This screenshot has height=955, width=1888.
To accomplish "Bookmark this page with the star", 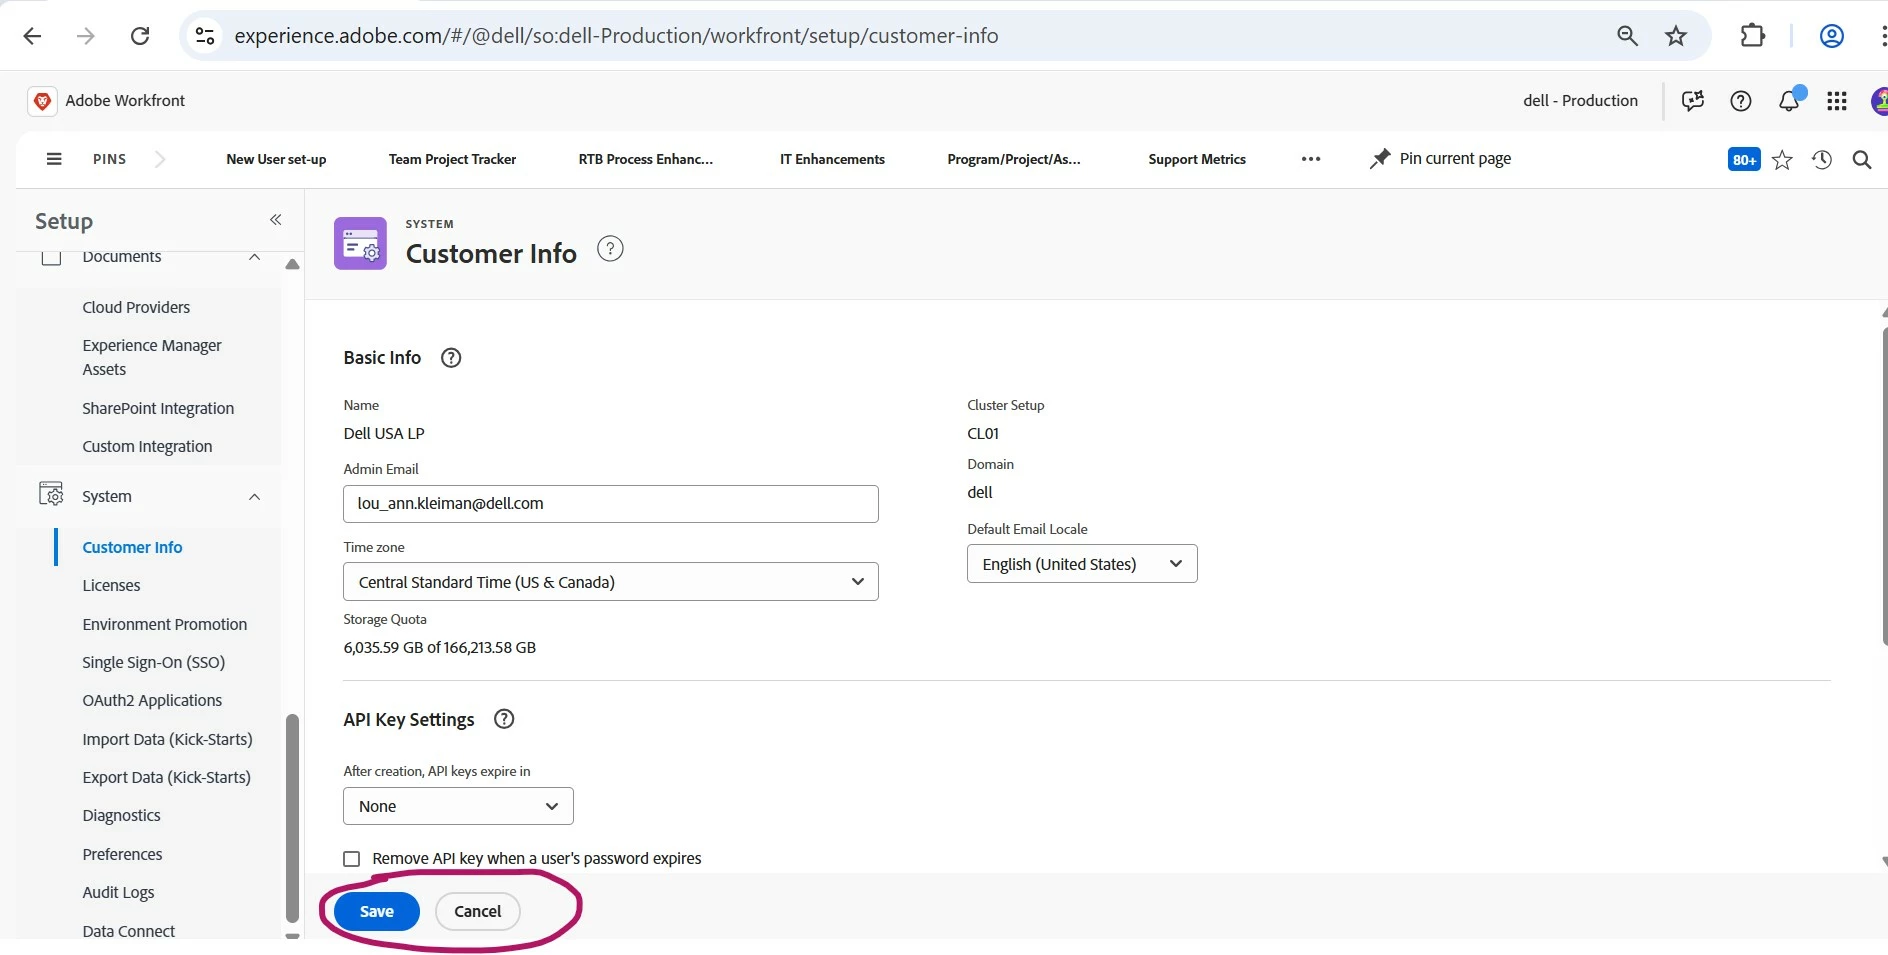I will point(1676,36).
